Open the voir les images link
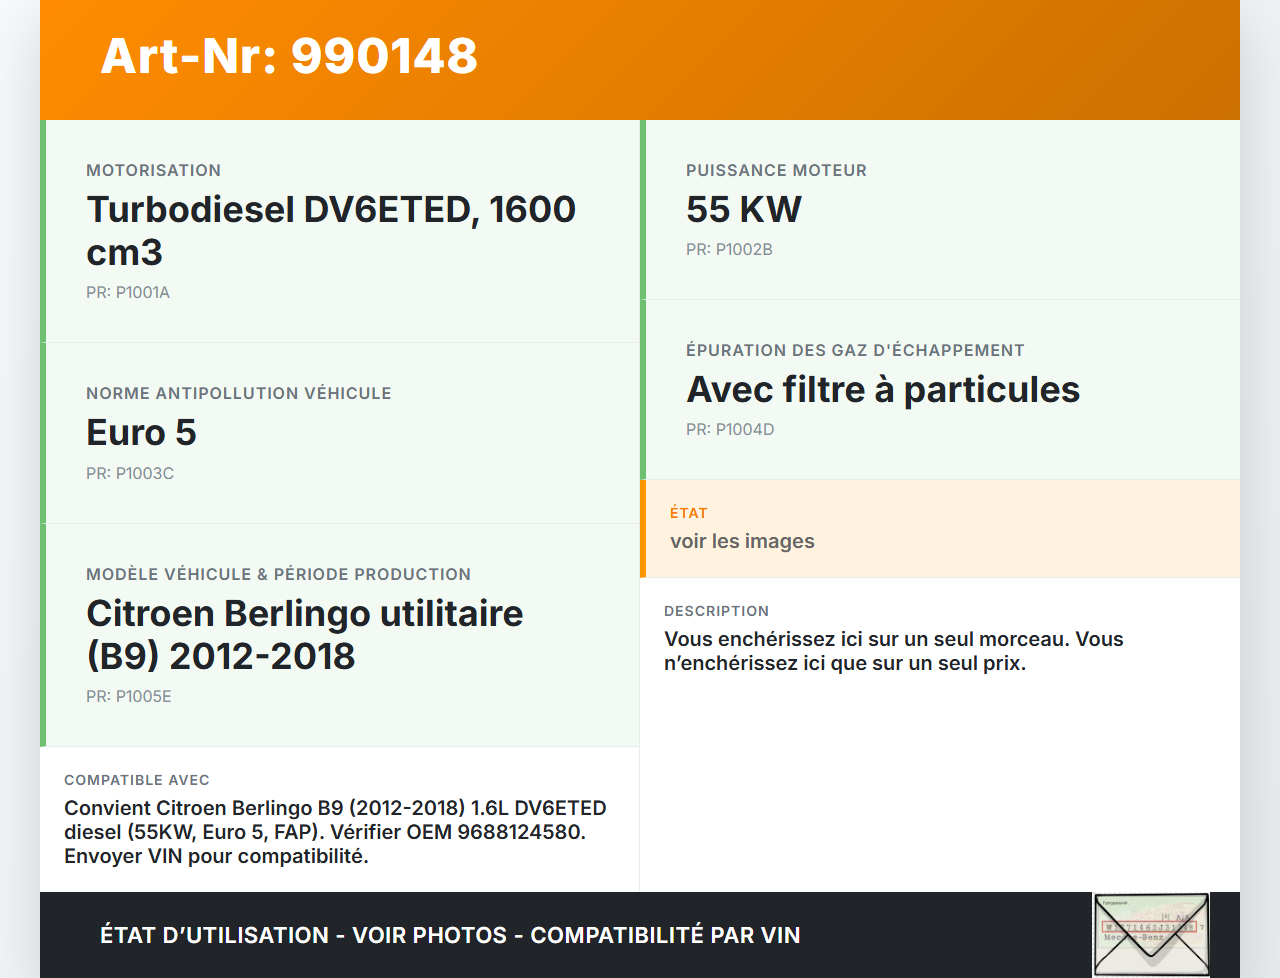This screenshot has width=1280, height=978. [742, 541]
